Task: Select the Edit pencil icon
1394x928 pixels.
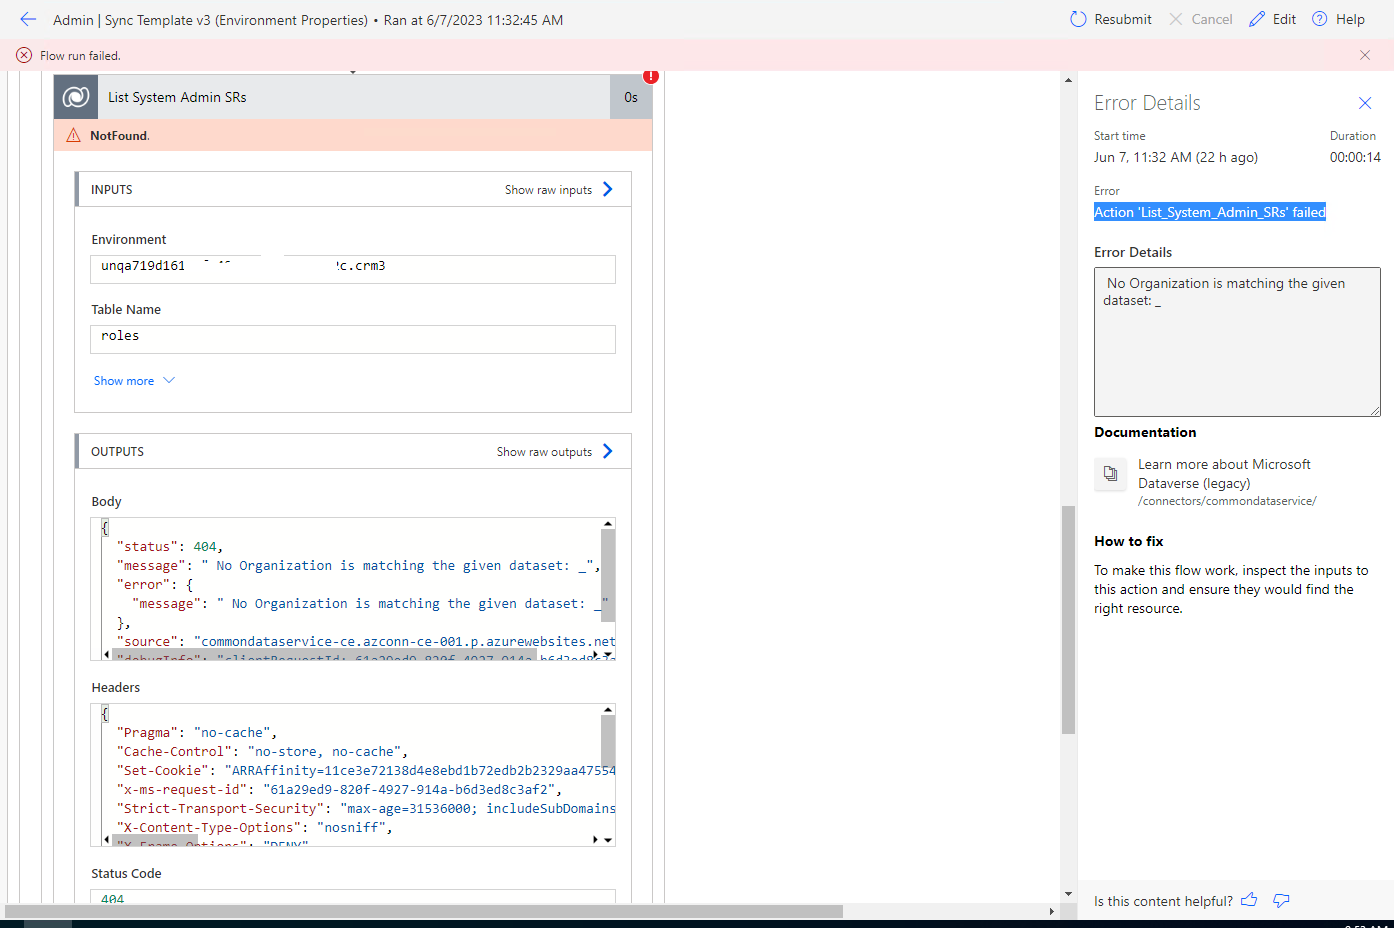Action: 1256,18
